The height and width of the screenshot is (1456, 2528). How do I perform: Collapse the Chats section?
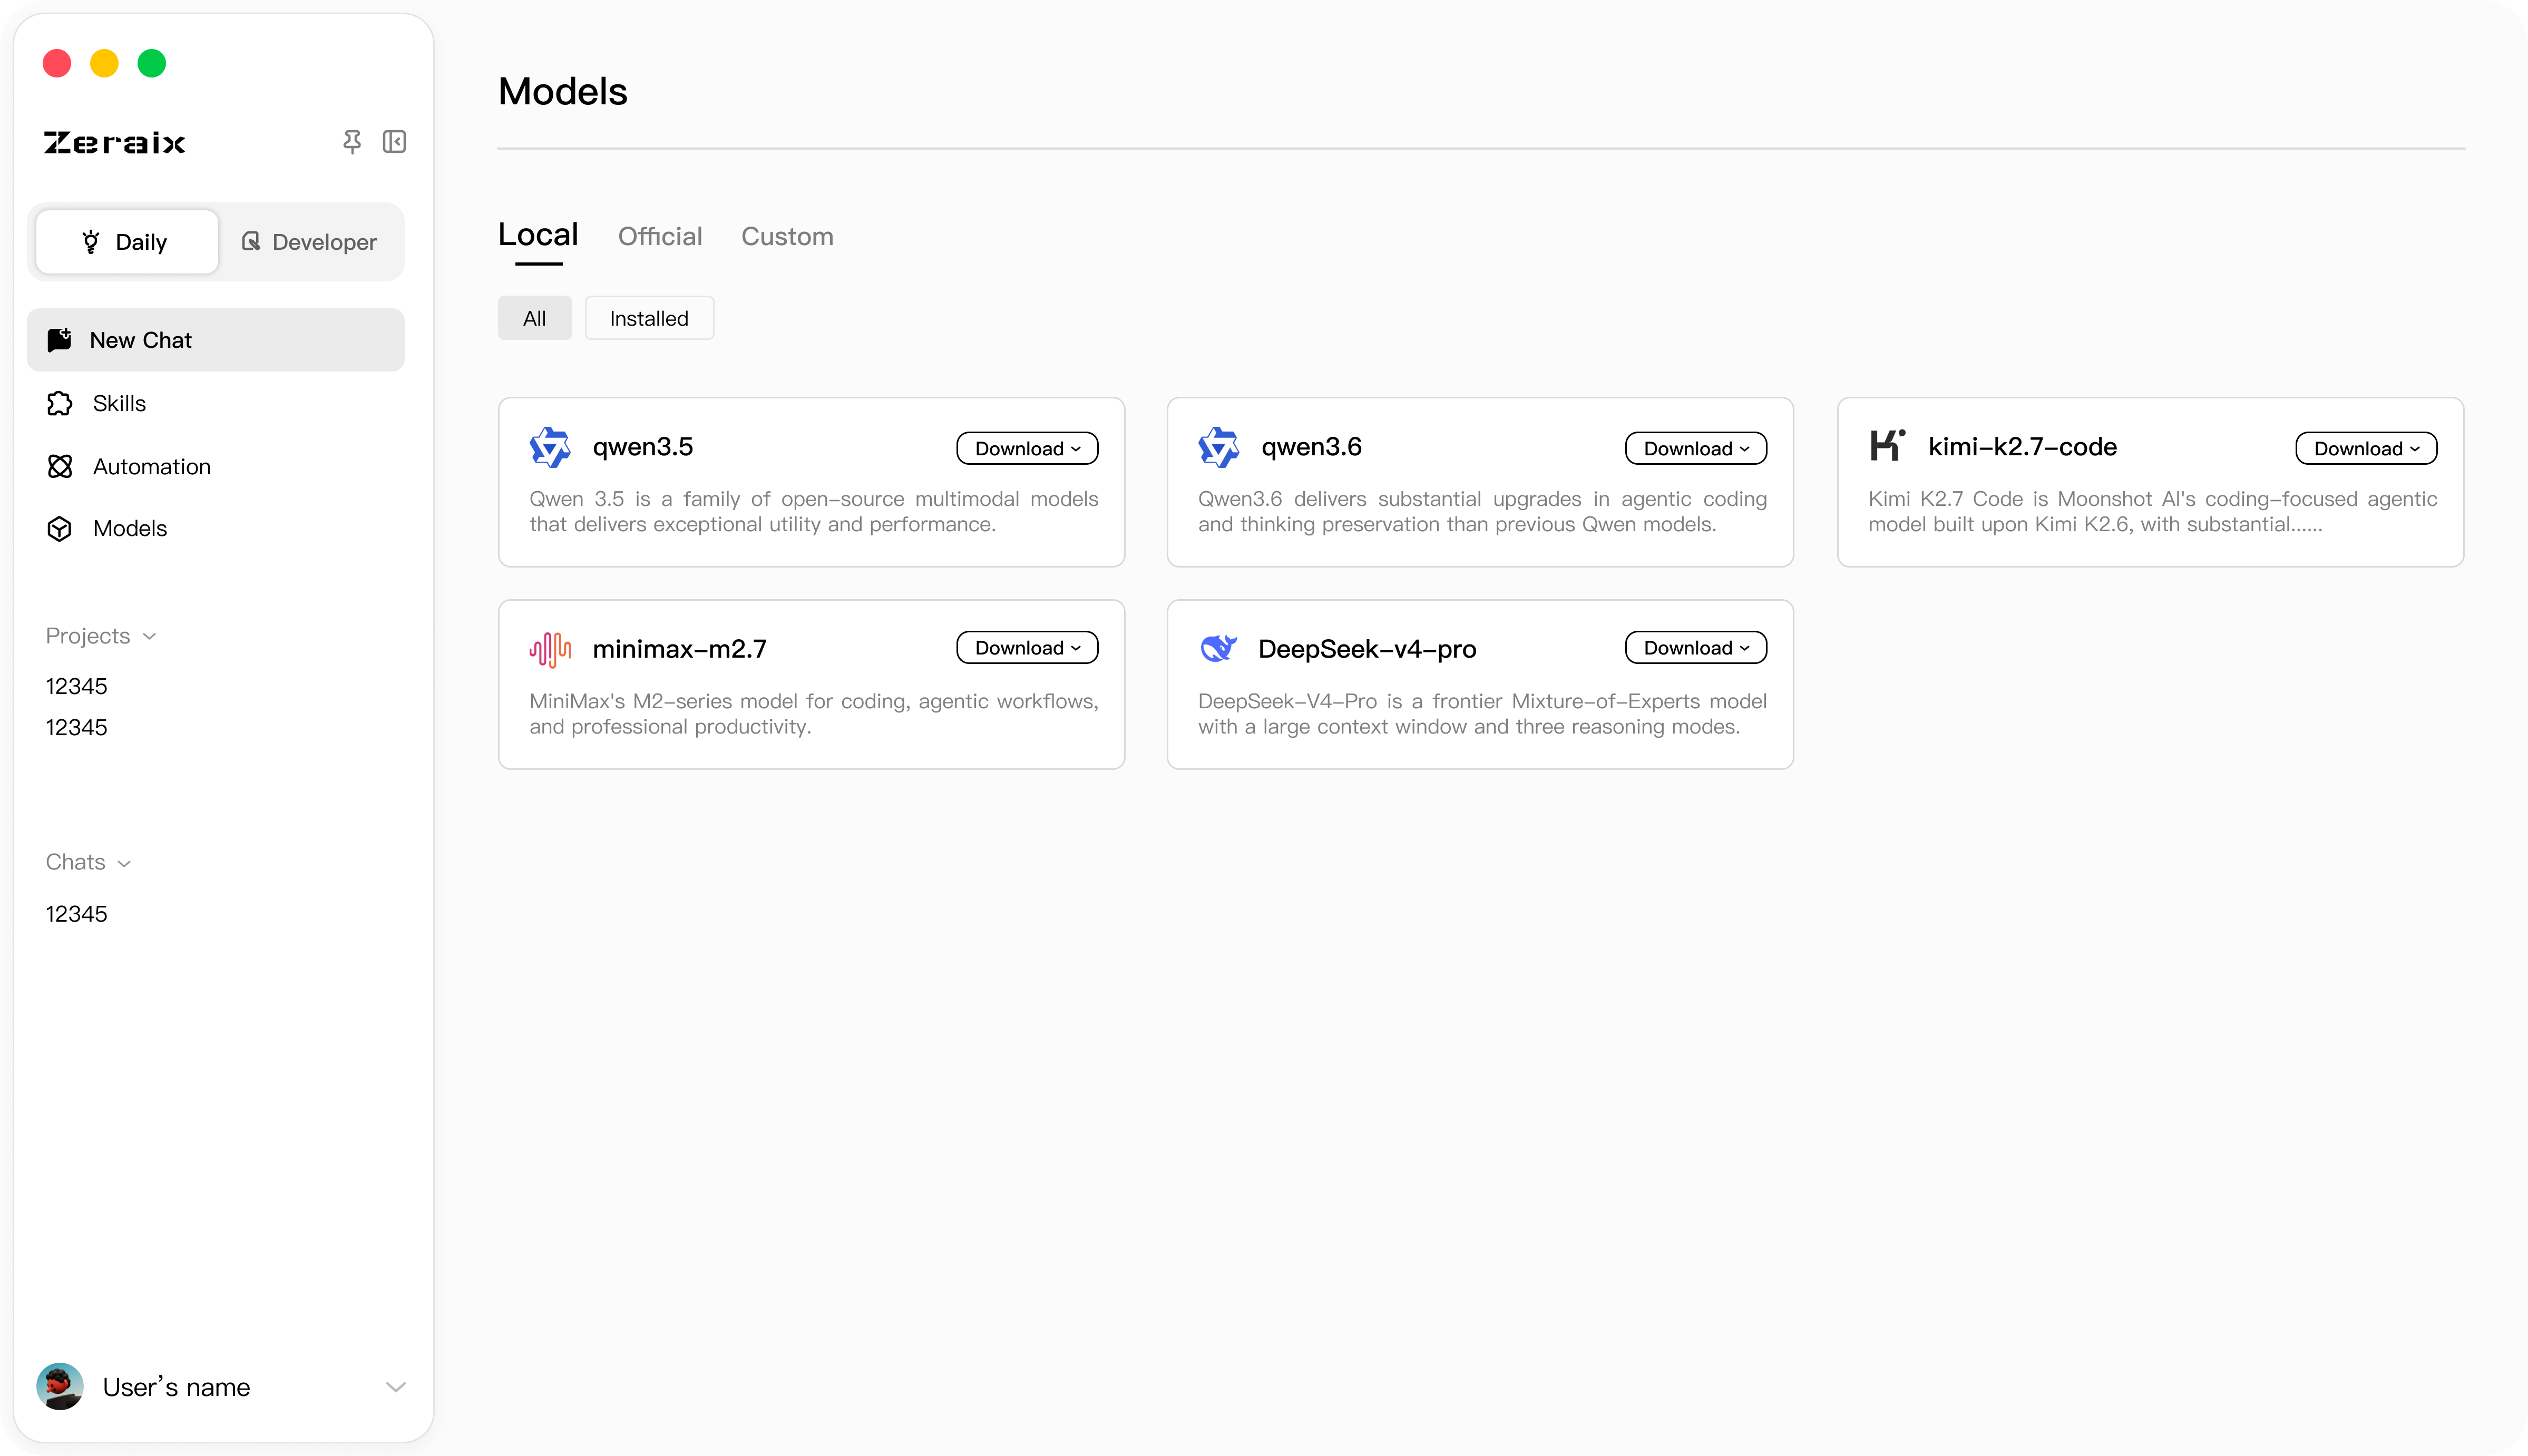88,862
